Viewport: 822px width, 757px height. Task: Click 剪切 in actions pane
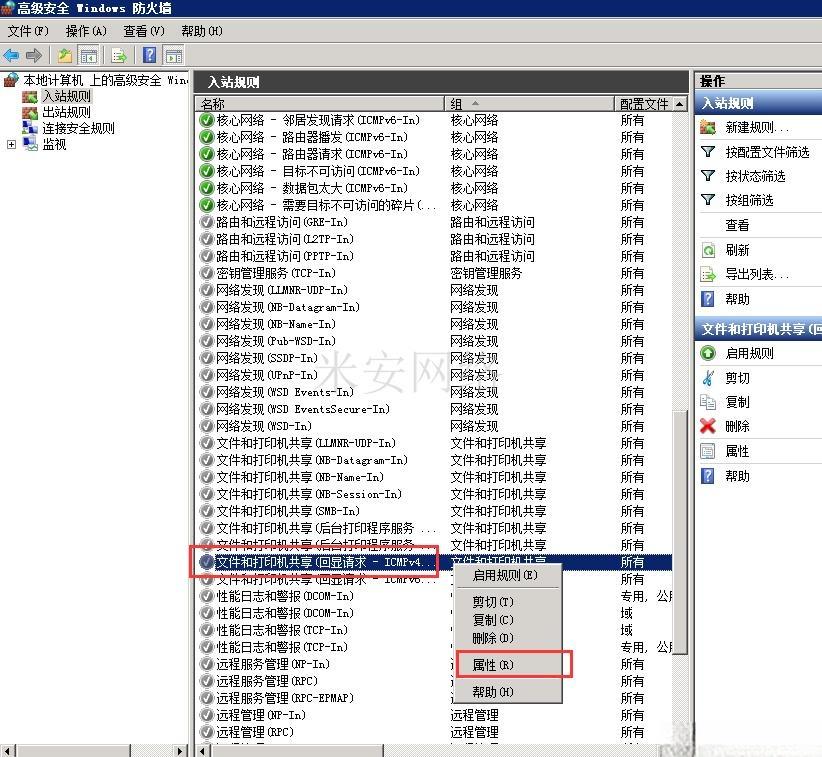[x=737, y=377]
